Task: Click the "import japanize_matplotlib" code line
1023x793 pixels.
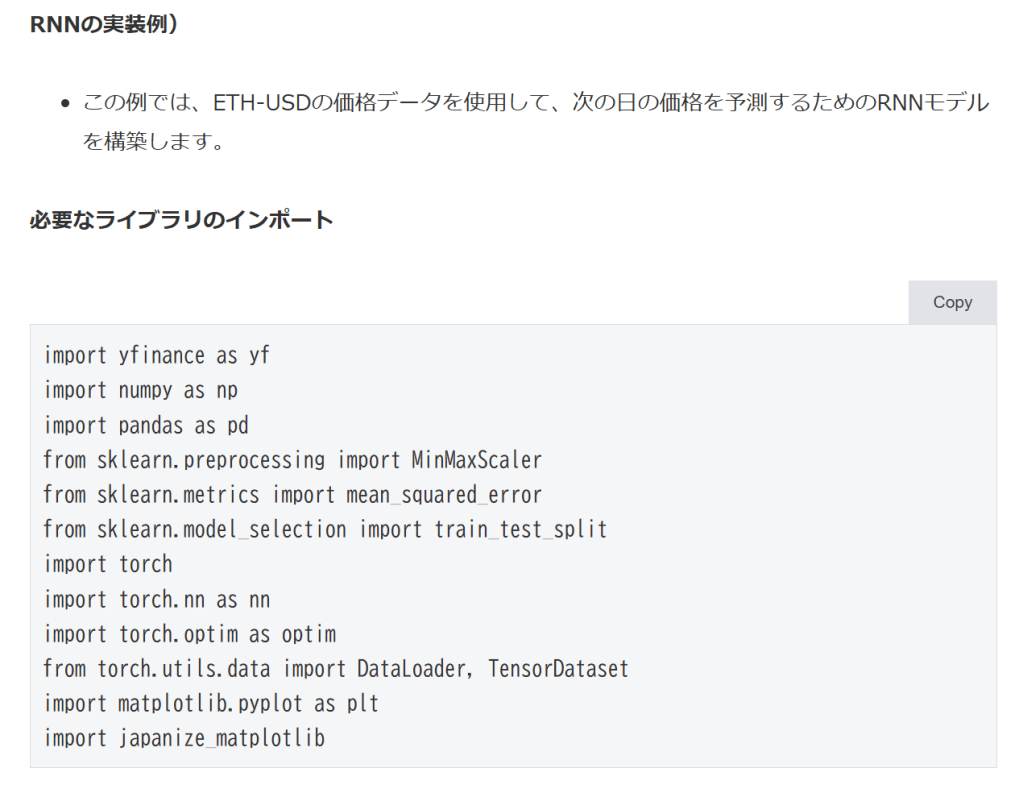Action: (x=184, y=738)
